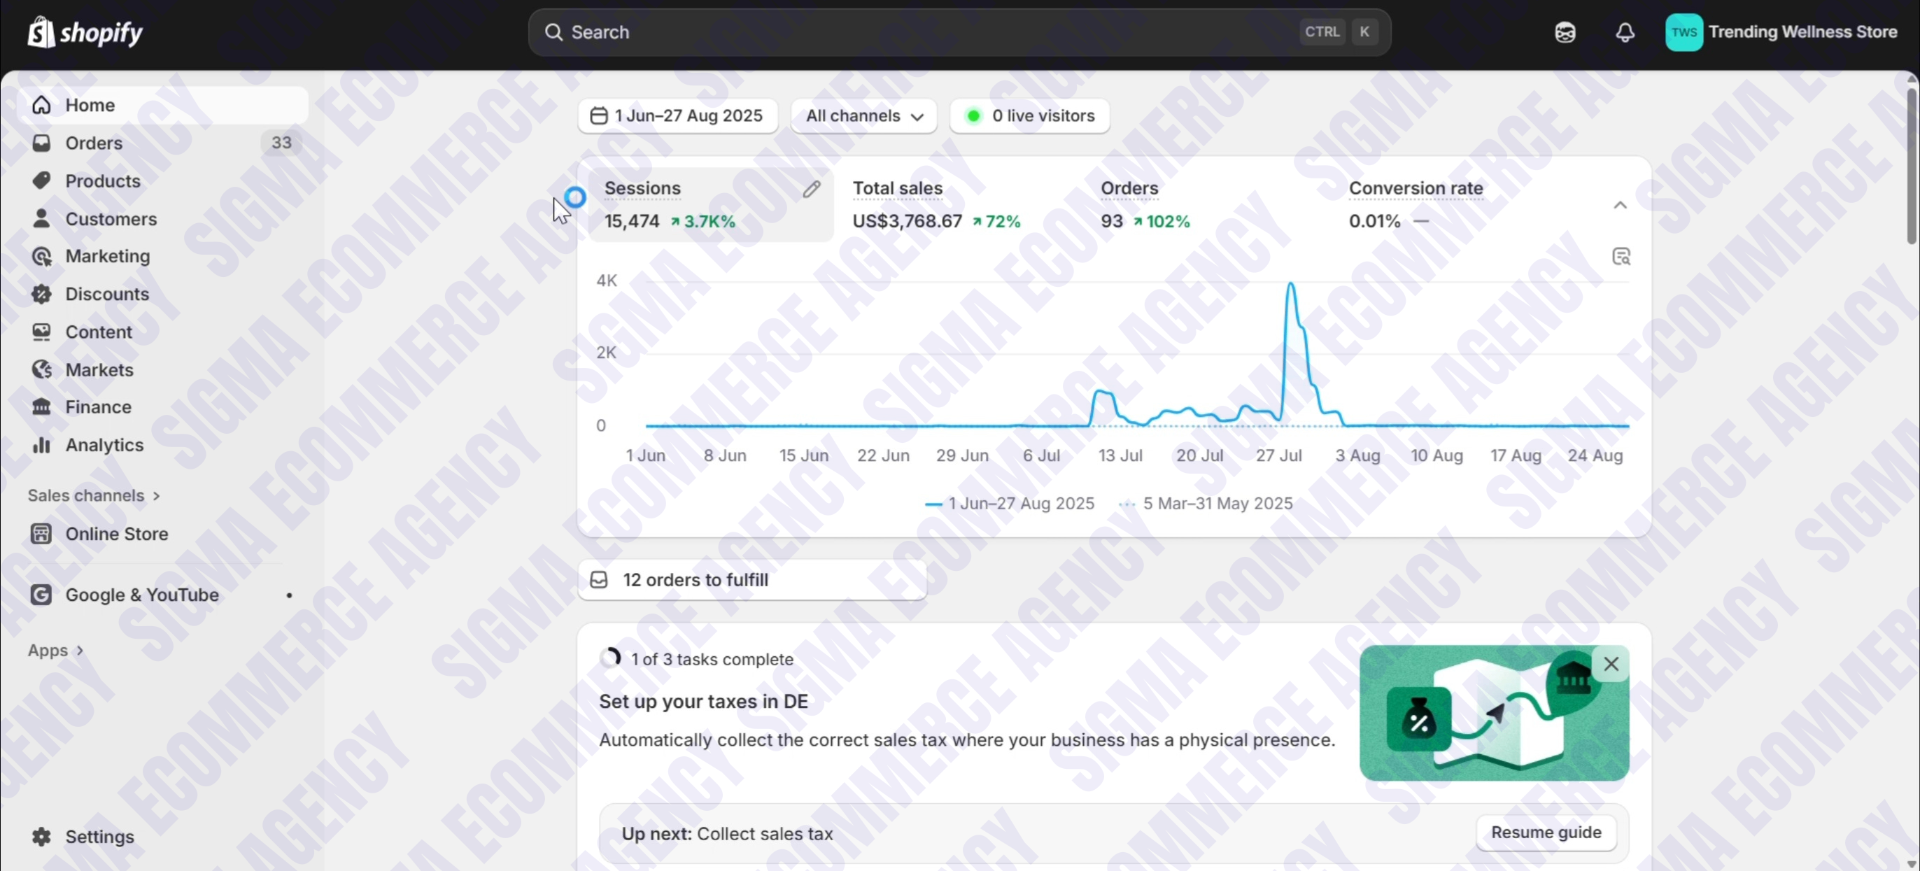Click the Orders inbox icon
Screen dimensions: 1920x871
41,143
